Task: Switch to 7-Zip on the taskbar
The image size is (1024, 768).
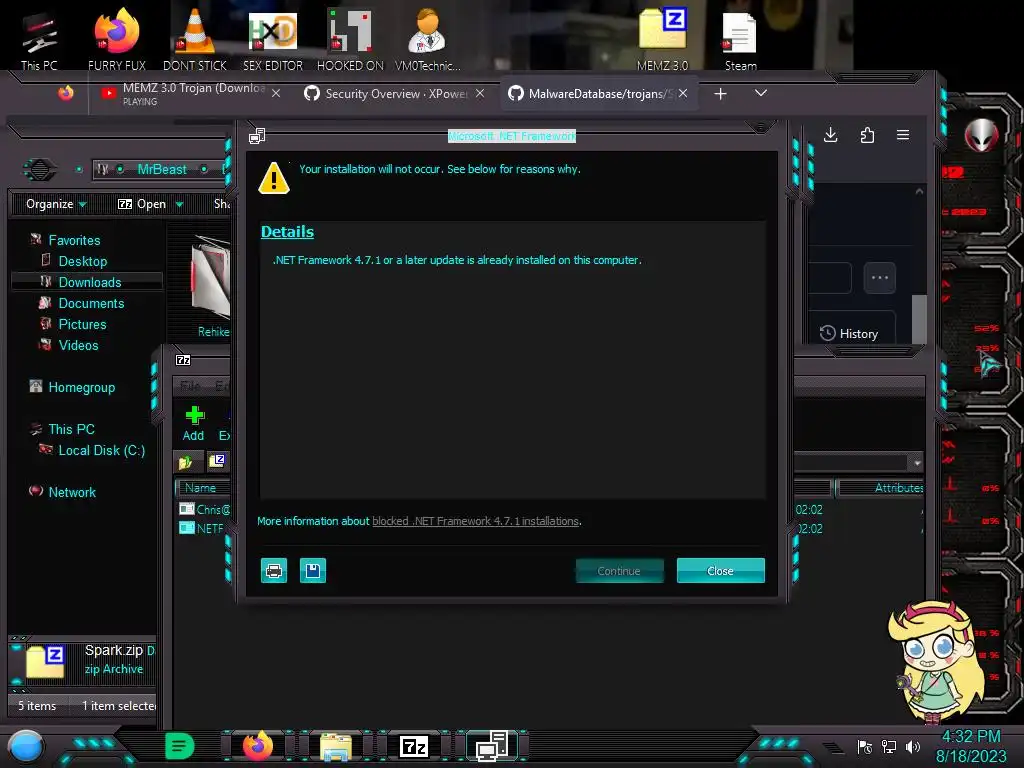Action: 414,746
